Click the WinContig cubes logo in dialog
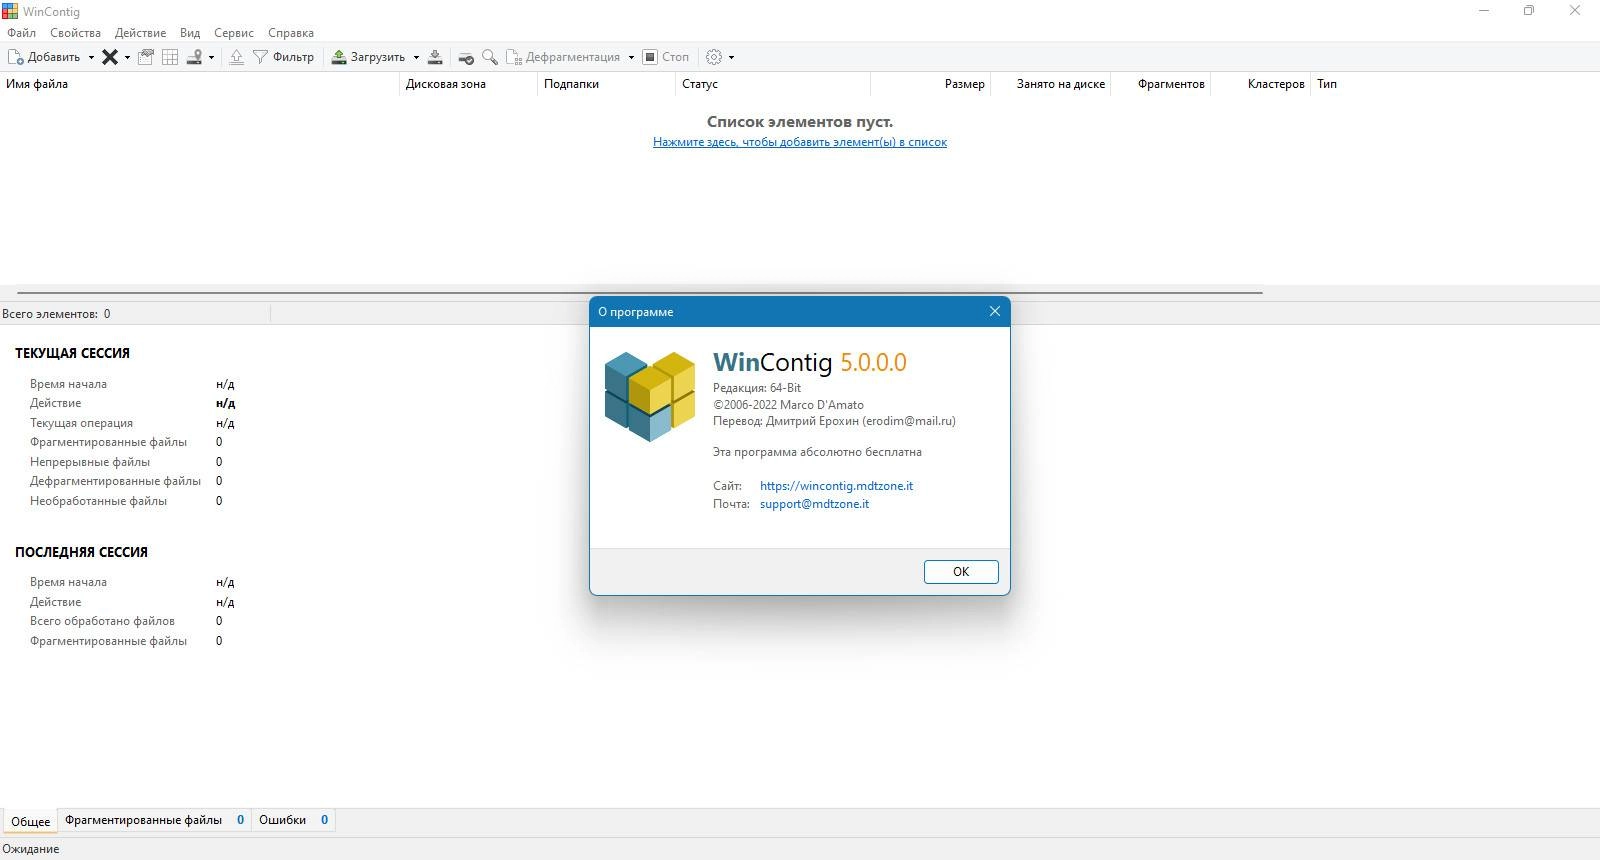 (650, 396)
